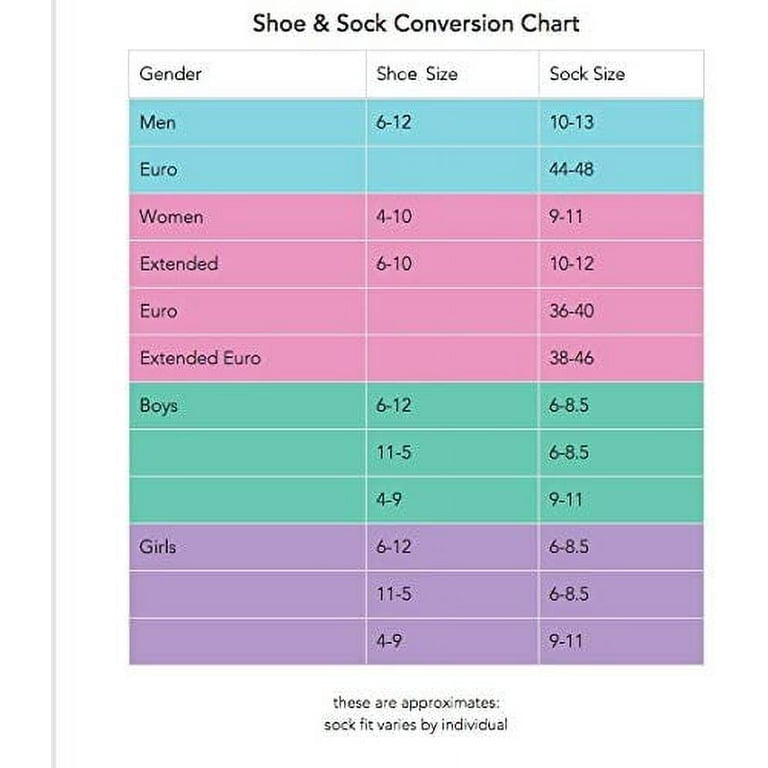Click the Men row label
Viewport: 768px width, 768px height.
click(157, 122)
